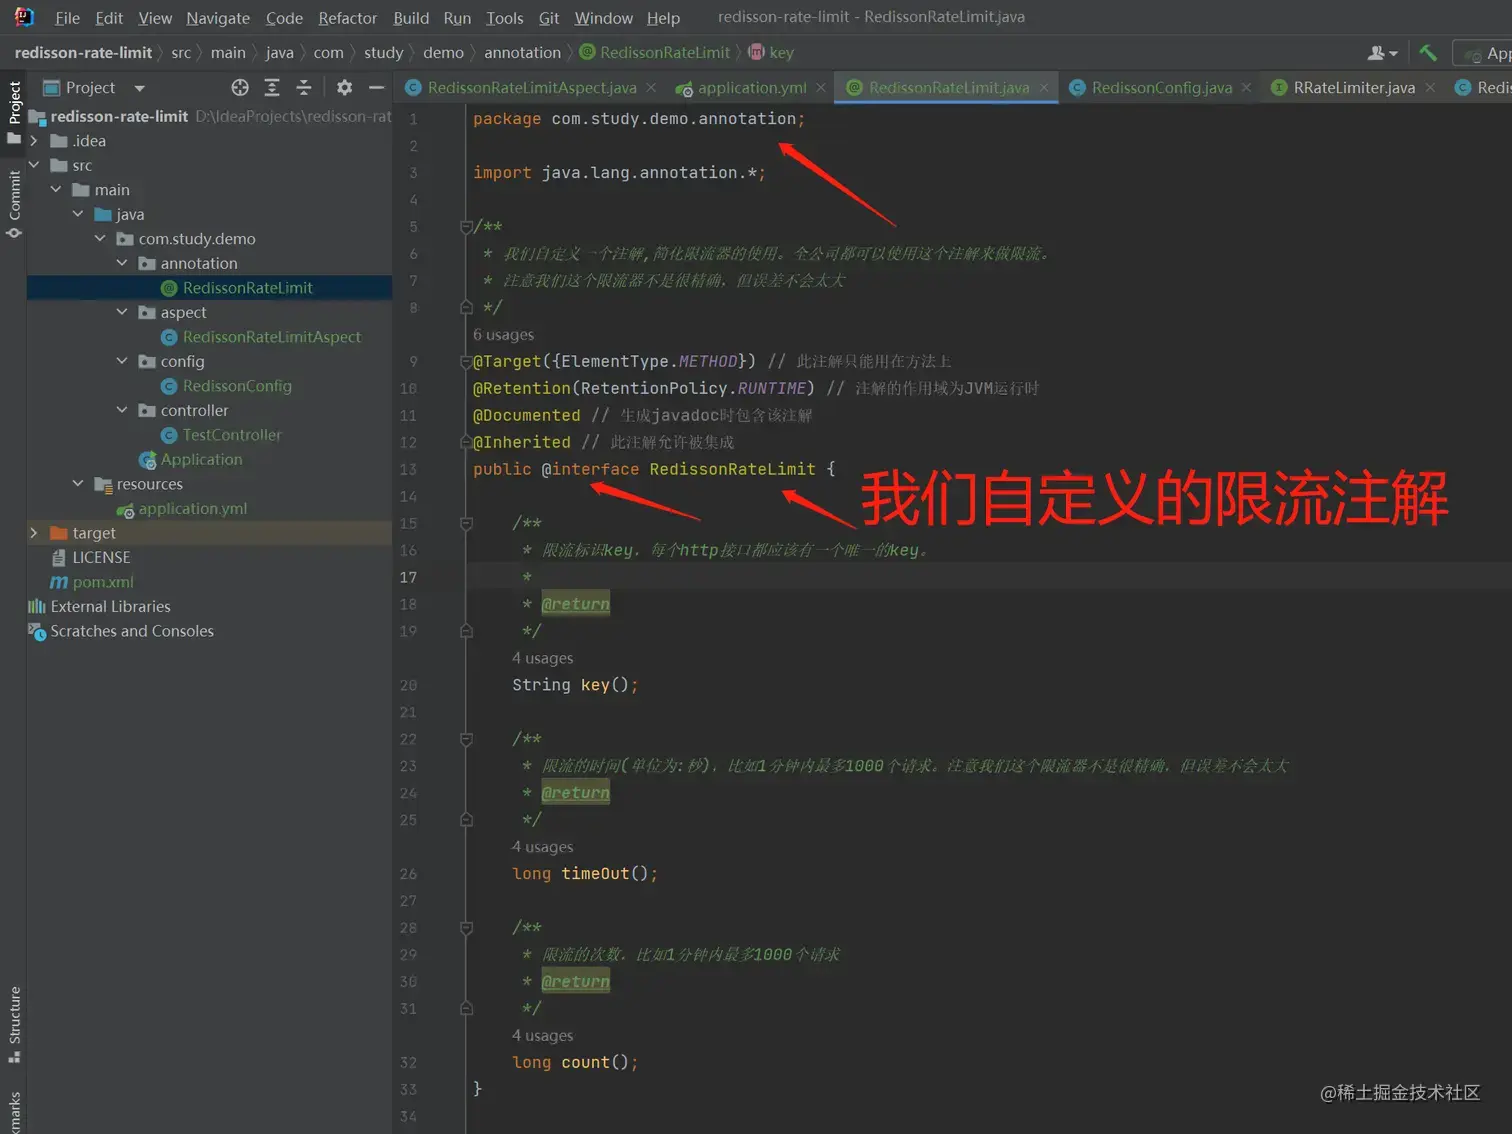Expand the target folder
Screen dimensions: 1512x1134
click(x=34, y=533)
